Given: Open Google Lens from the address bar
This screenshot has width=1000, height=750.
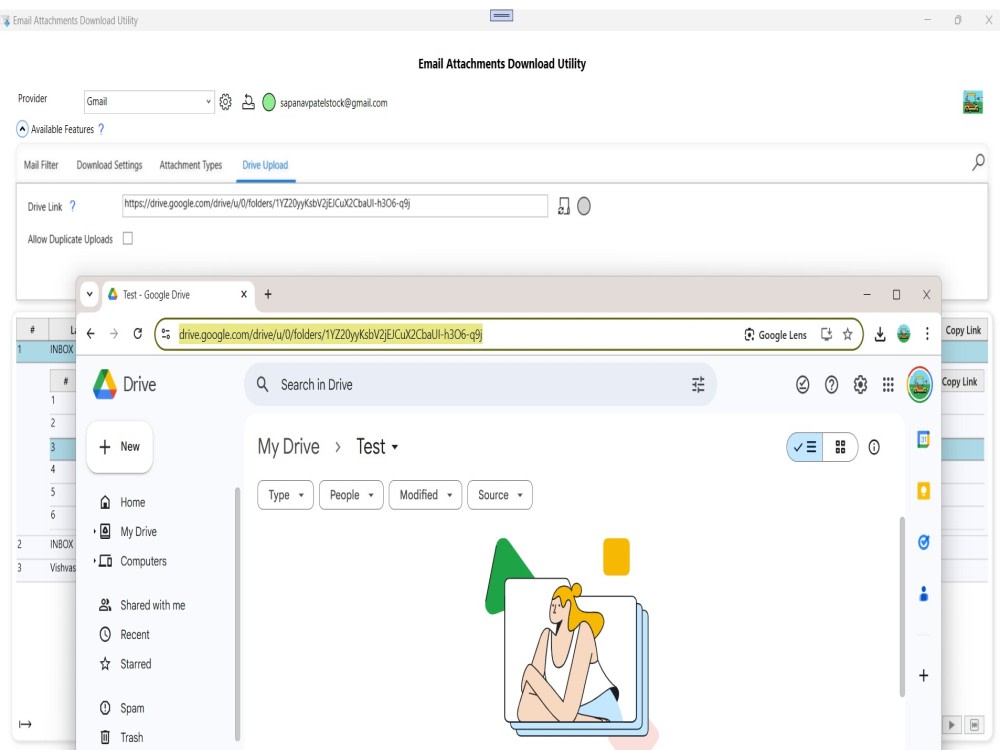Looking at the screenshot, I should [775, 335].
